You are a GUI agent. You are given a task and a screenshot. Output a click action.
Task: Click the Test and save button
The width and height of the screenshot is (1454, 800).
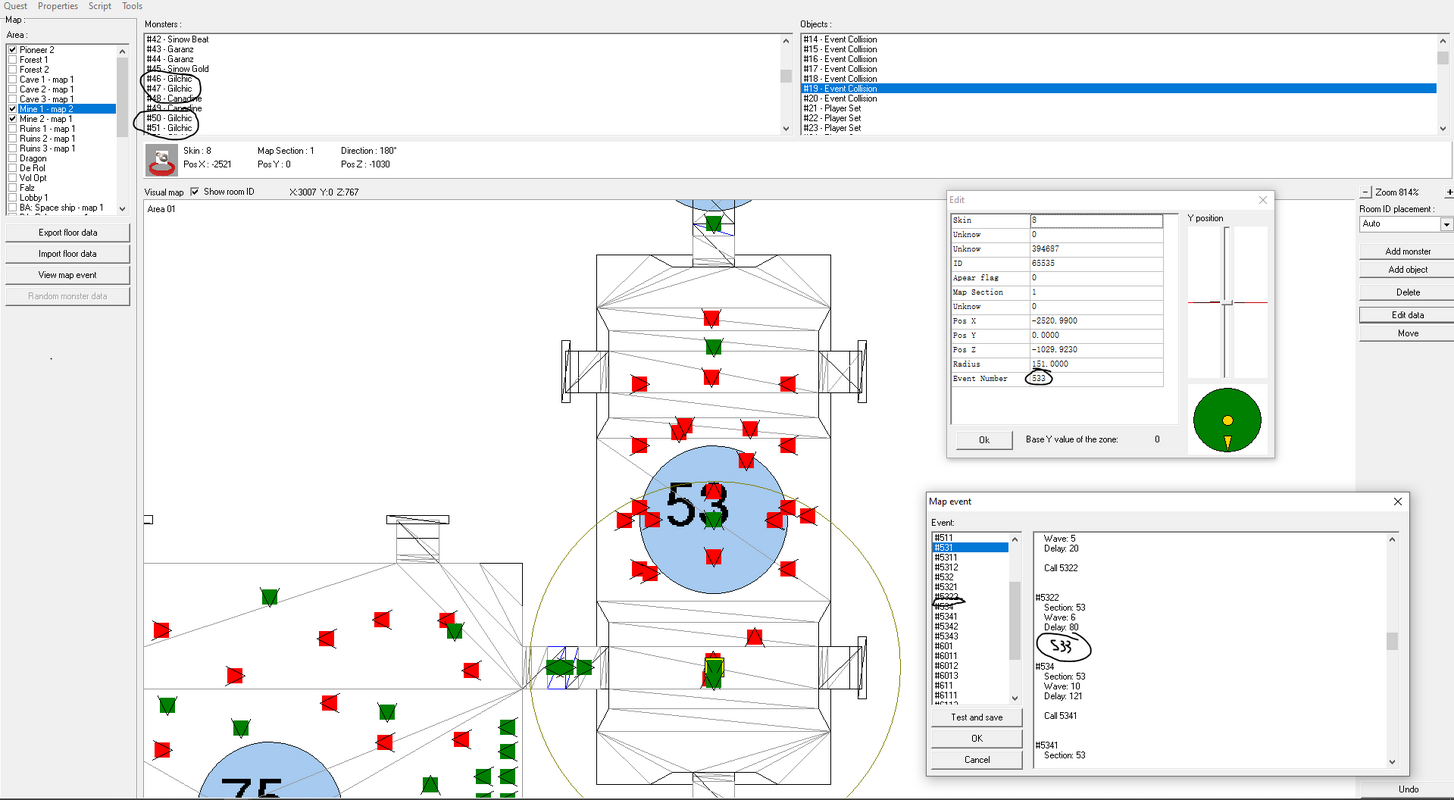point(977,717)
